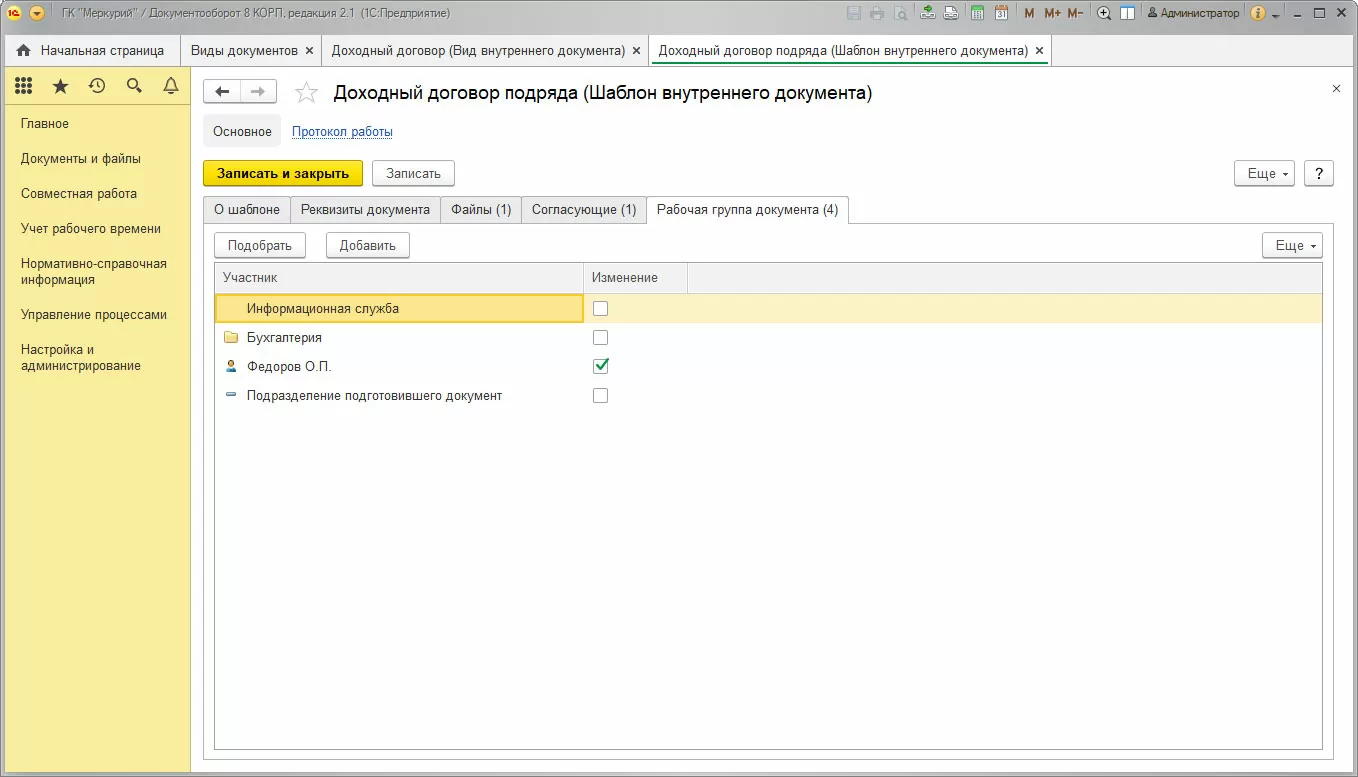This screenshot has height=777, width=1358.
Task: Click the Print preview icon
Action: coord(901,13)
